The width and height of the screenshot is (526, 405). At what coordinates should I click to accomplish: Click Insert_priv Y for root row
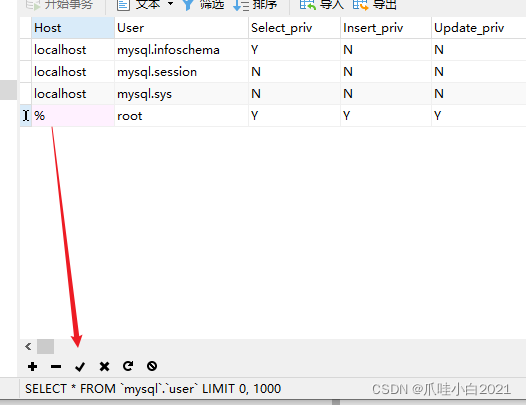[x=386, y=116]
